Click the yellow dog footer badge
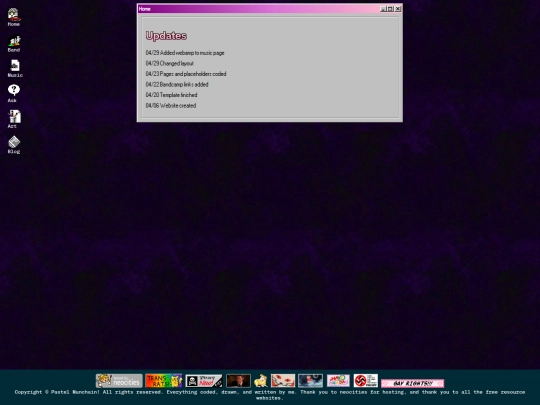The image size is (540, 405). [261, 381]
